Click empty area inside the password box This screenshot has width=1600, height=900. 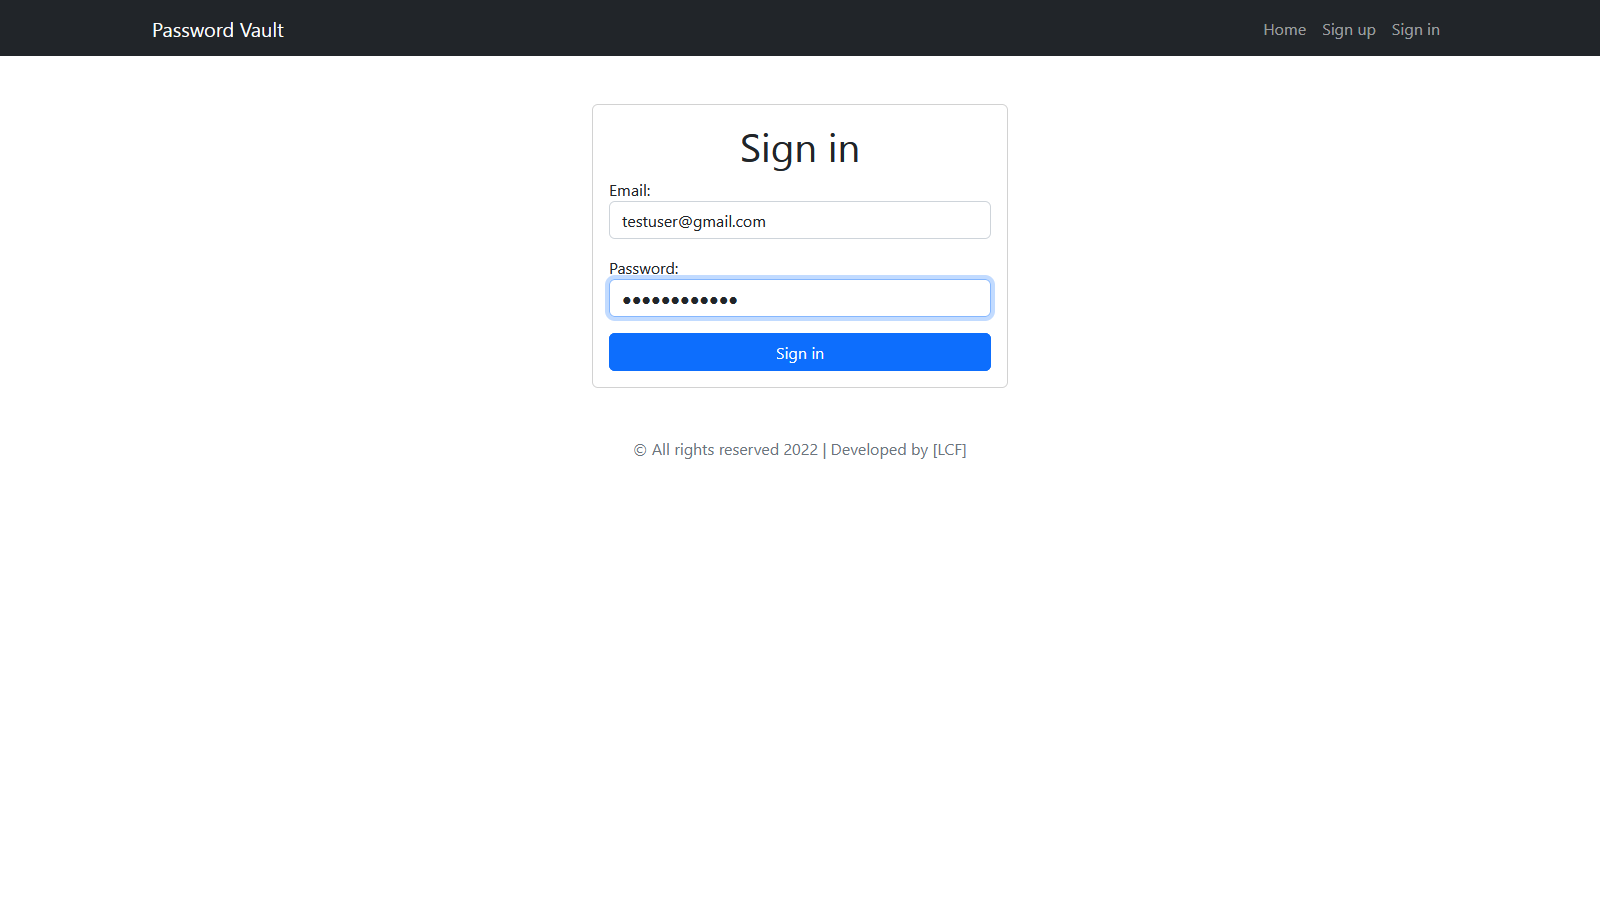coord(865,298)
